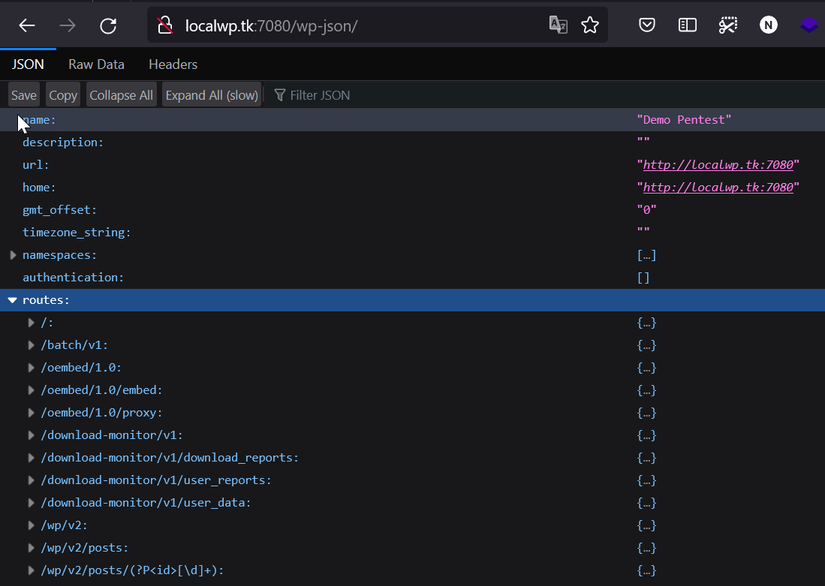Bookmark this page with the star
This screenshot has width=825, height=586.
click(x=590, y=26)
